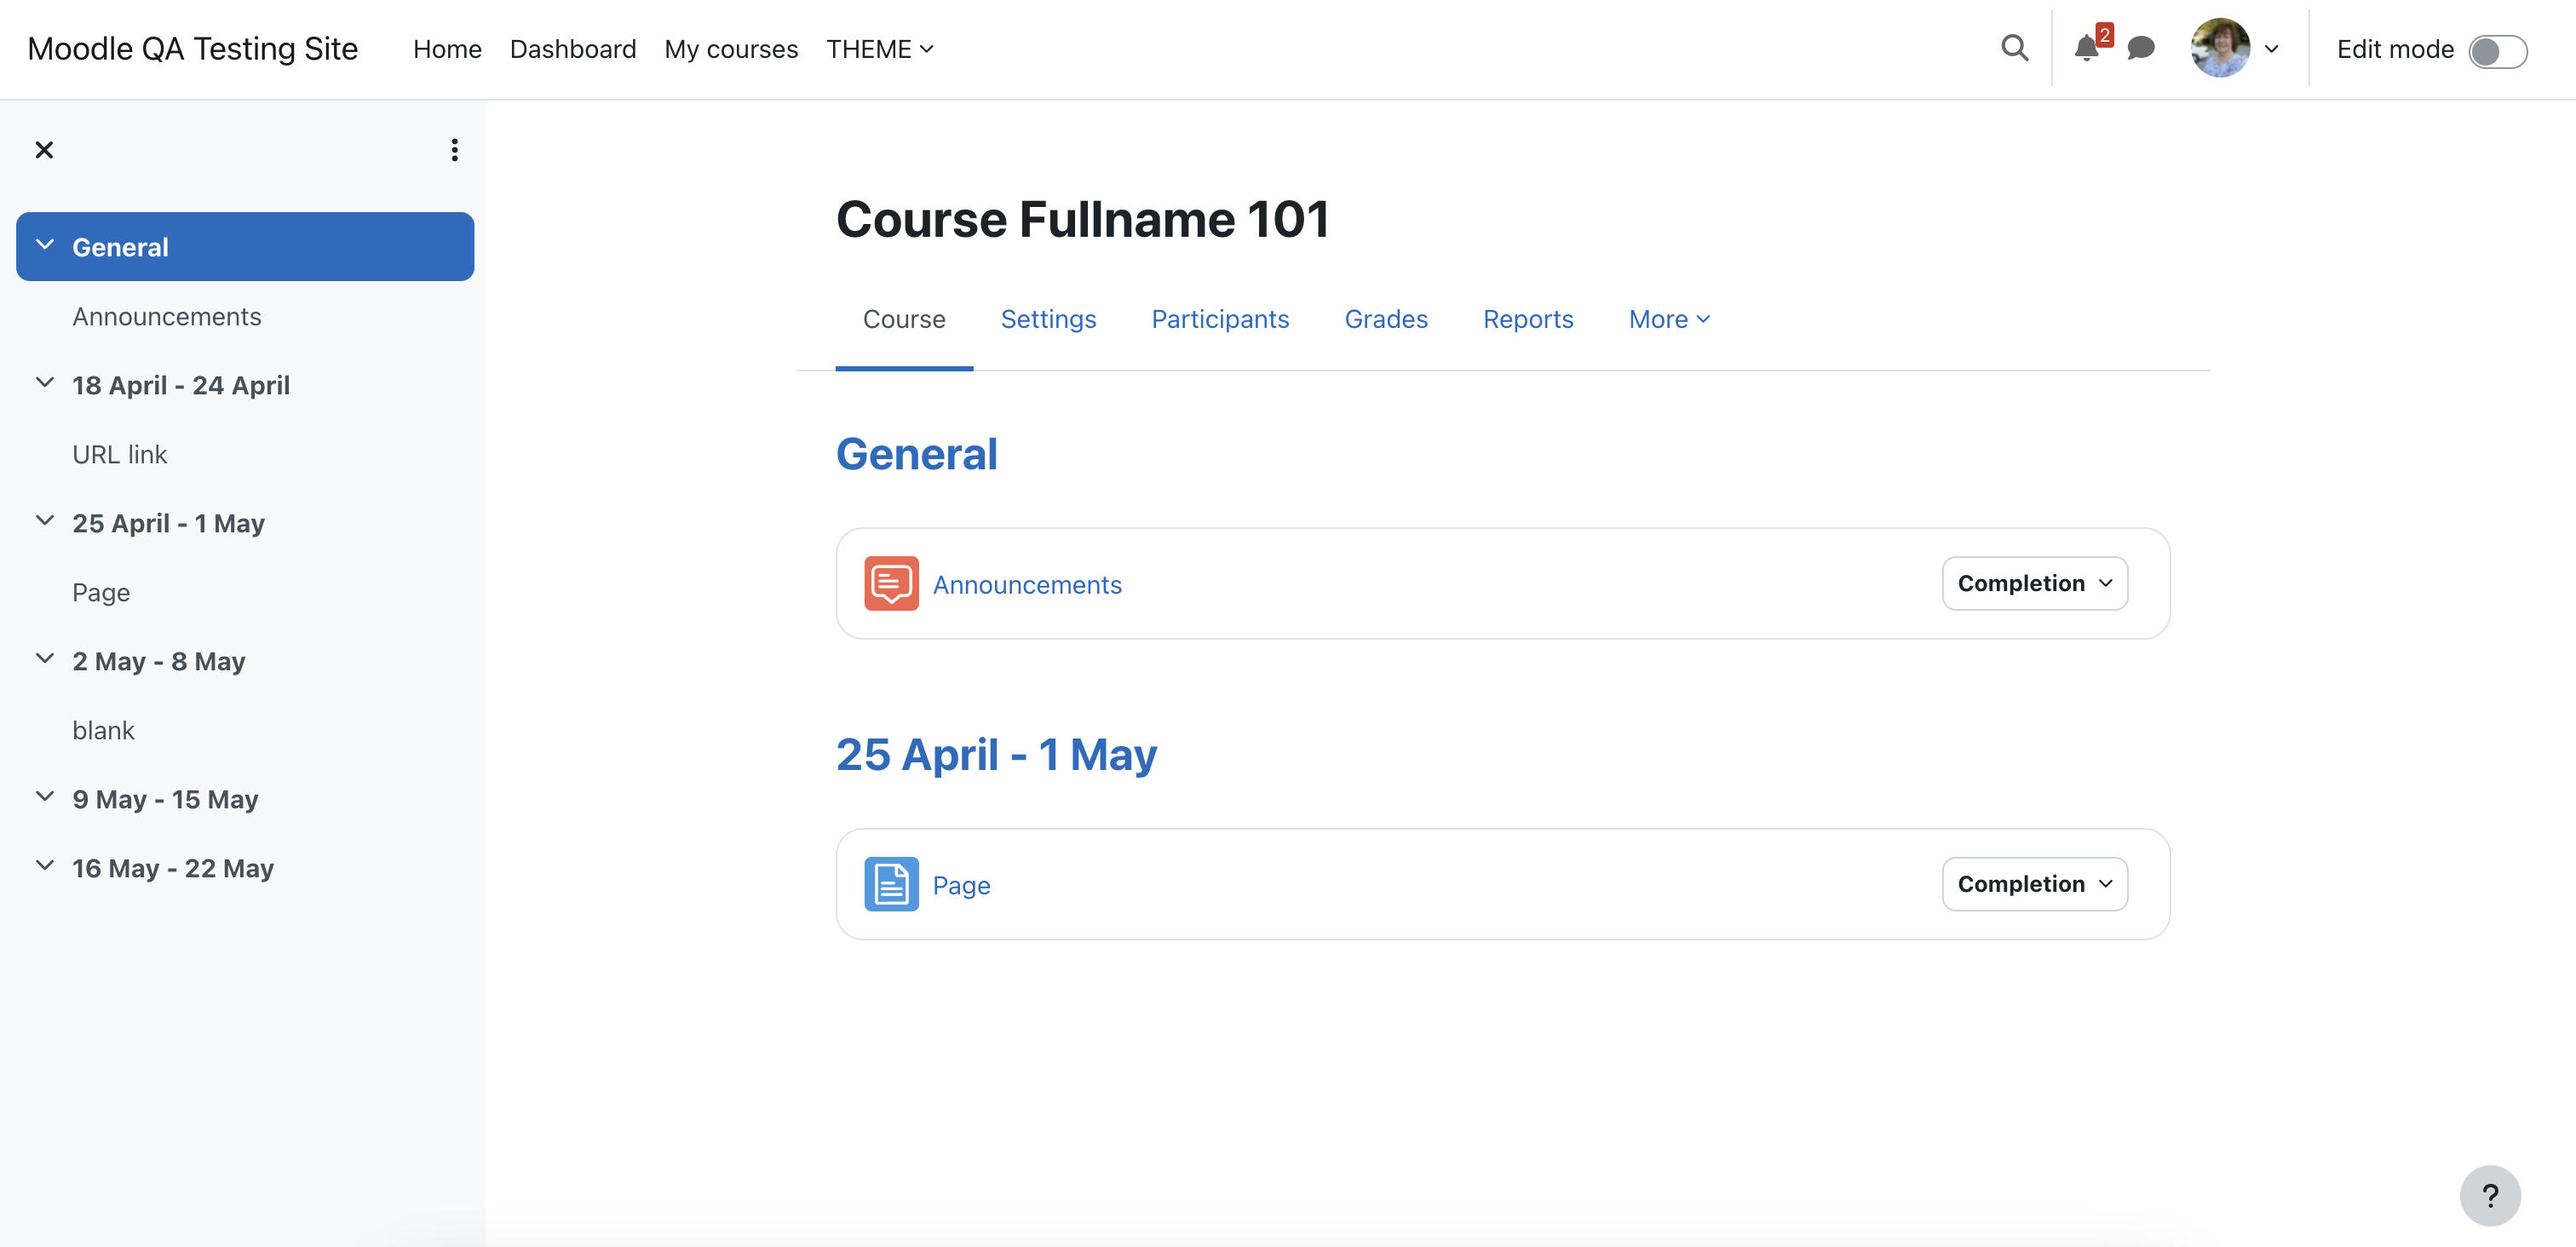The height and width of the screenshot is (1247, 2576).
Task: Open Completion dropdown for Page
Action: [x=2034, y=884]
